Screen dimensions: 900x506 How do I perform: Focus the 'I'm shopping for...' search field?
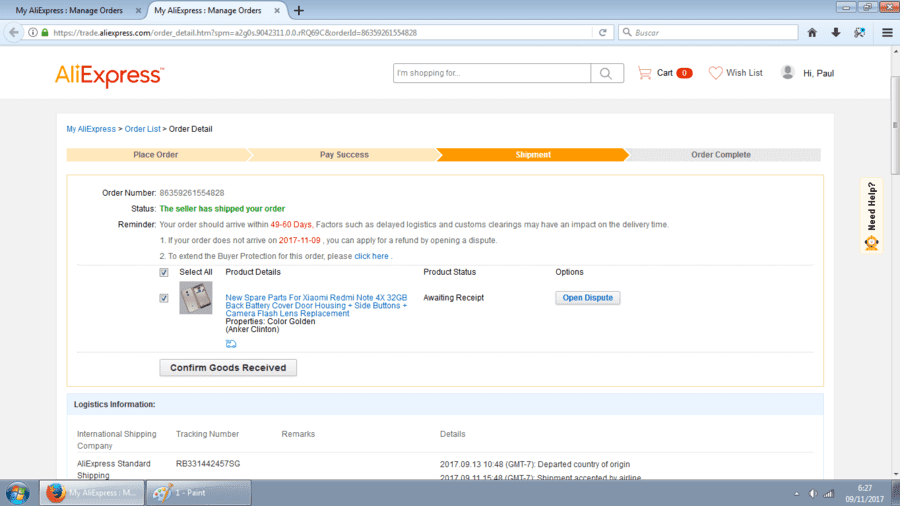pos(492,73)
